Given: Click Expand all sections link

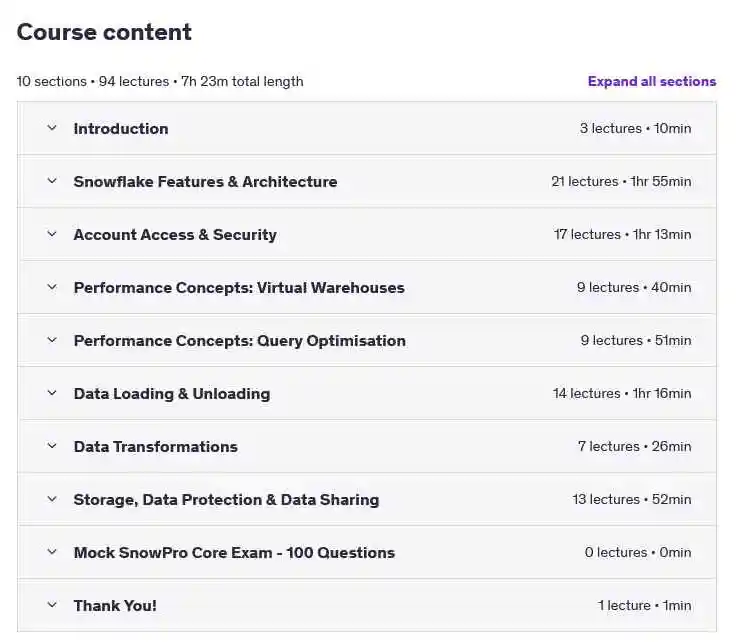Looking at the screenshot, I should pyautogui.click(x=652, y=81).
